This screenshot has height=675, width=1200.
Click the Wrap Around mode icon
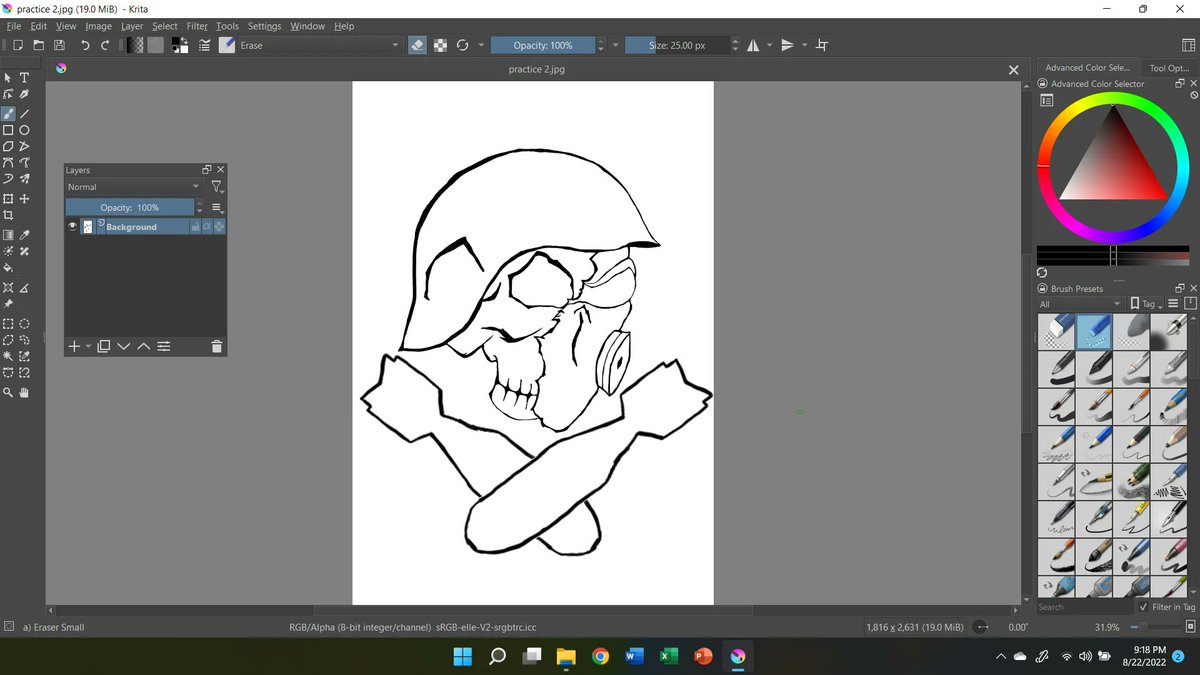(x=822, y=45)
